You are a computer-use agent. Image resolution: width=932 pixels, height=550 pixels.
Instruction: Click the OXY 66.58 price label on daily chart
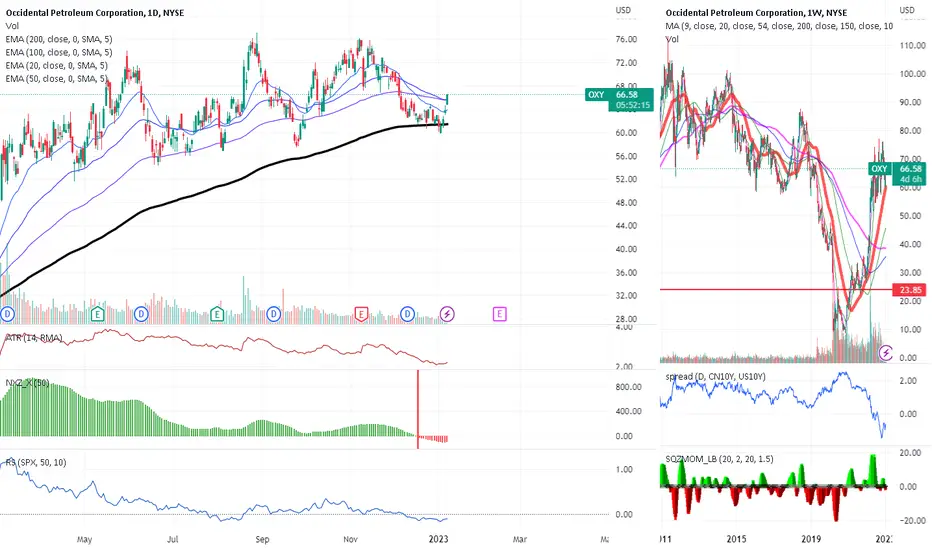[x=619, y=95]
